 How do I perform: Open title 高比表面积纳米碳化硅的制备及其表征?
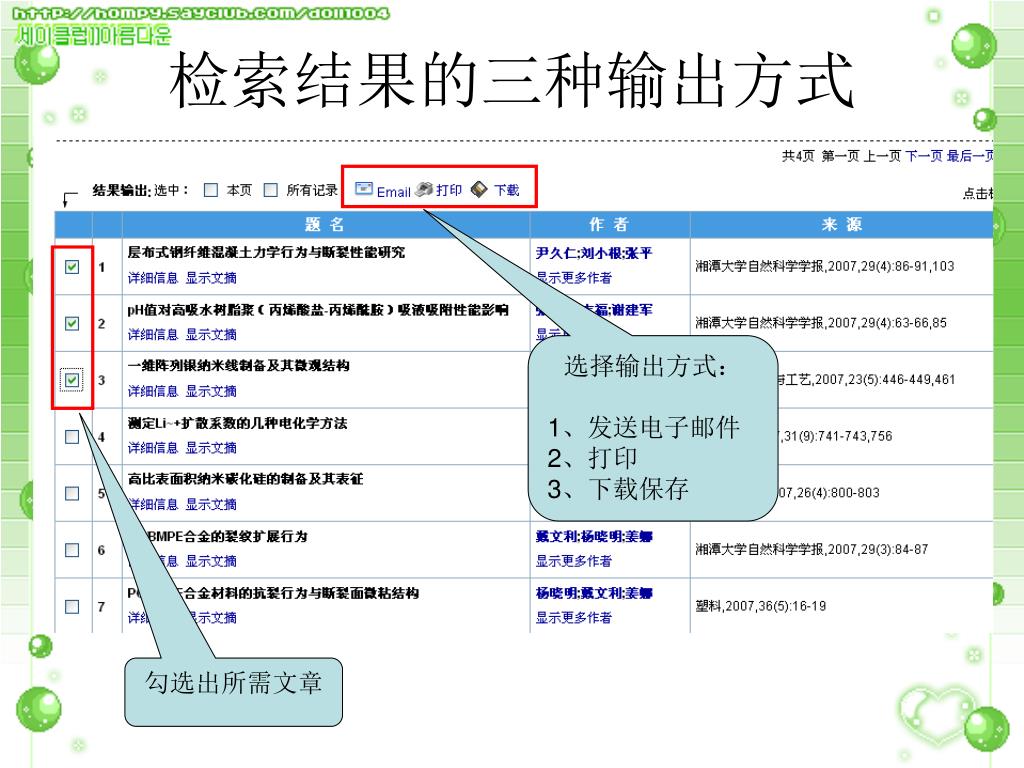pyautogui.click(x=246, y=479)
